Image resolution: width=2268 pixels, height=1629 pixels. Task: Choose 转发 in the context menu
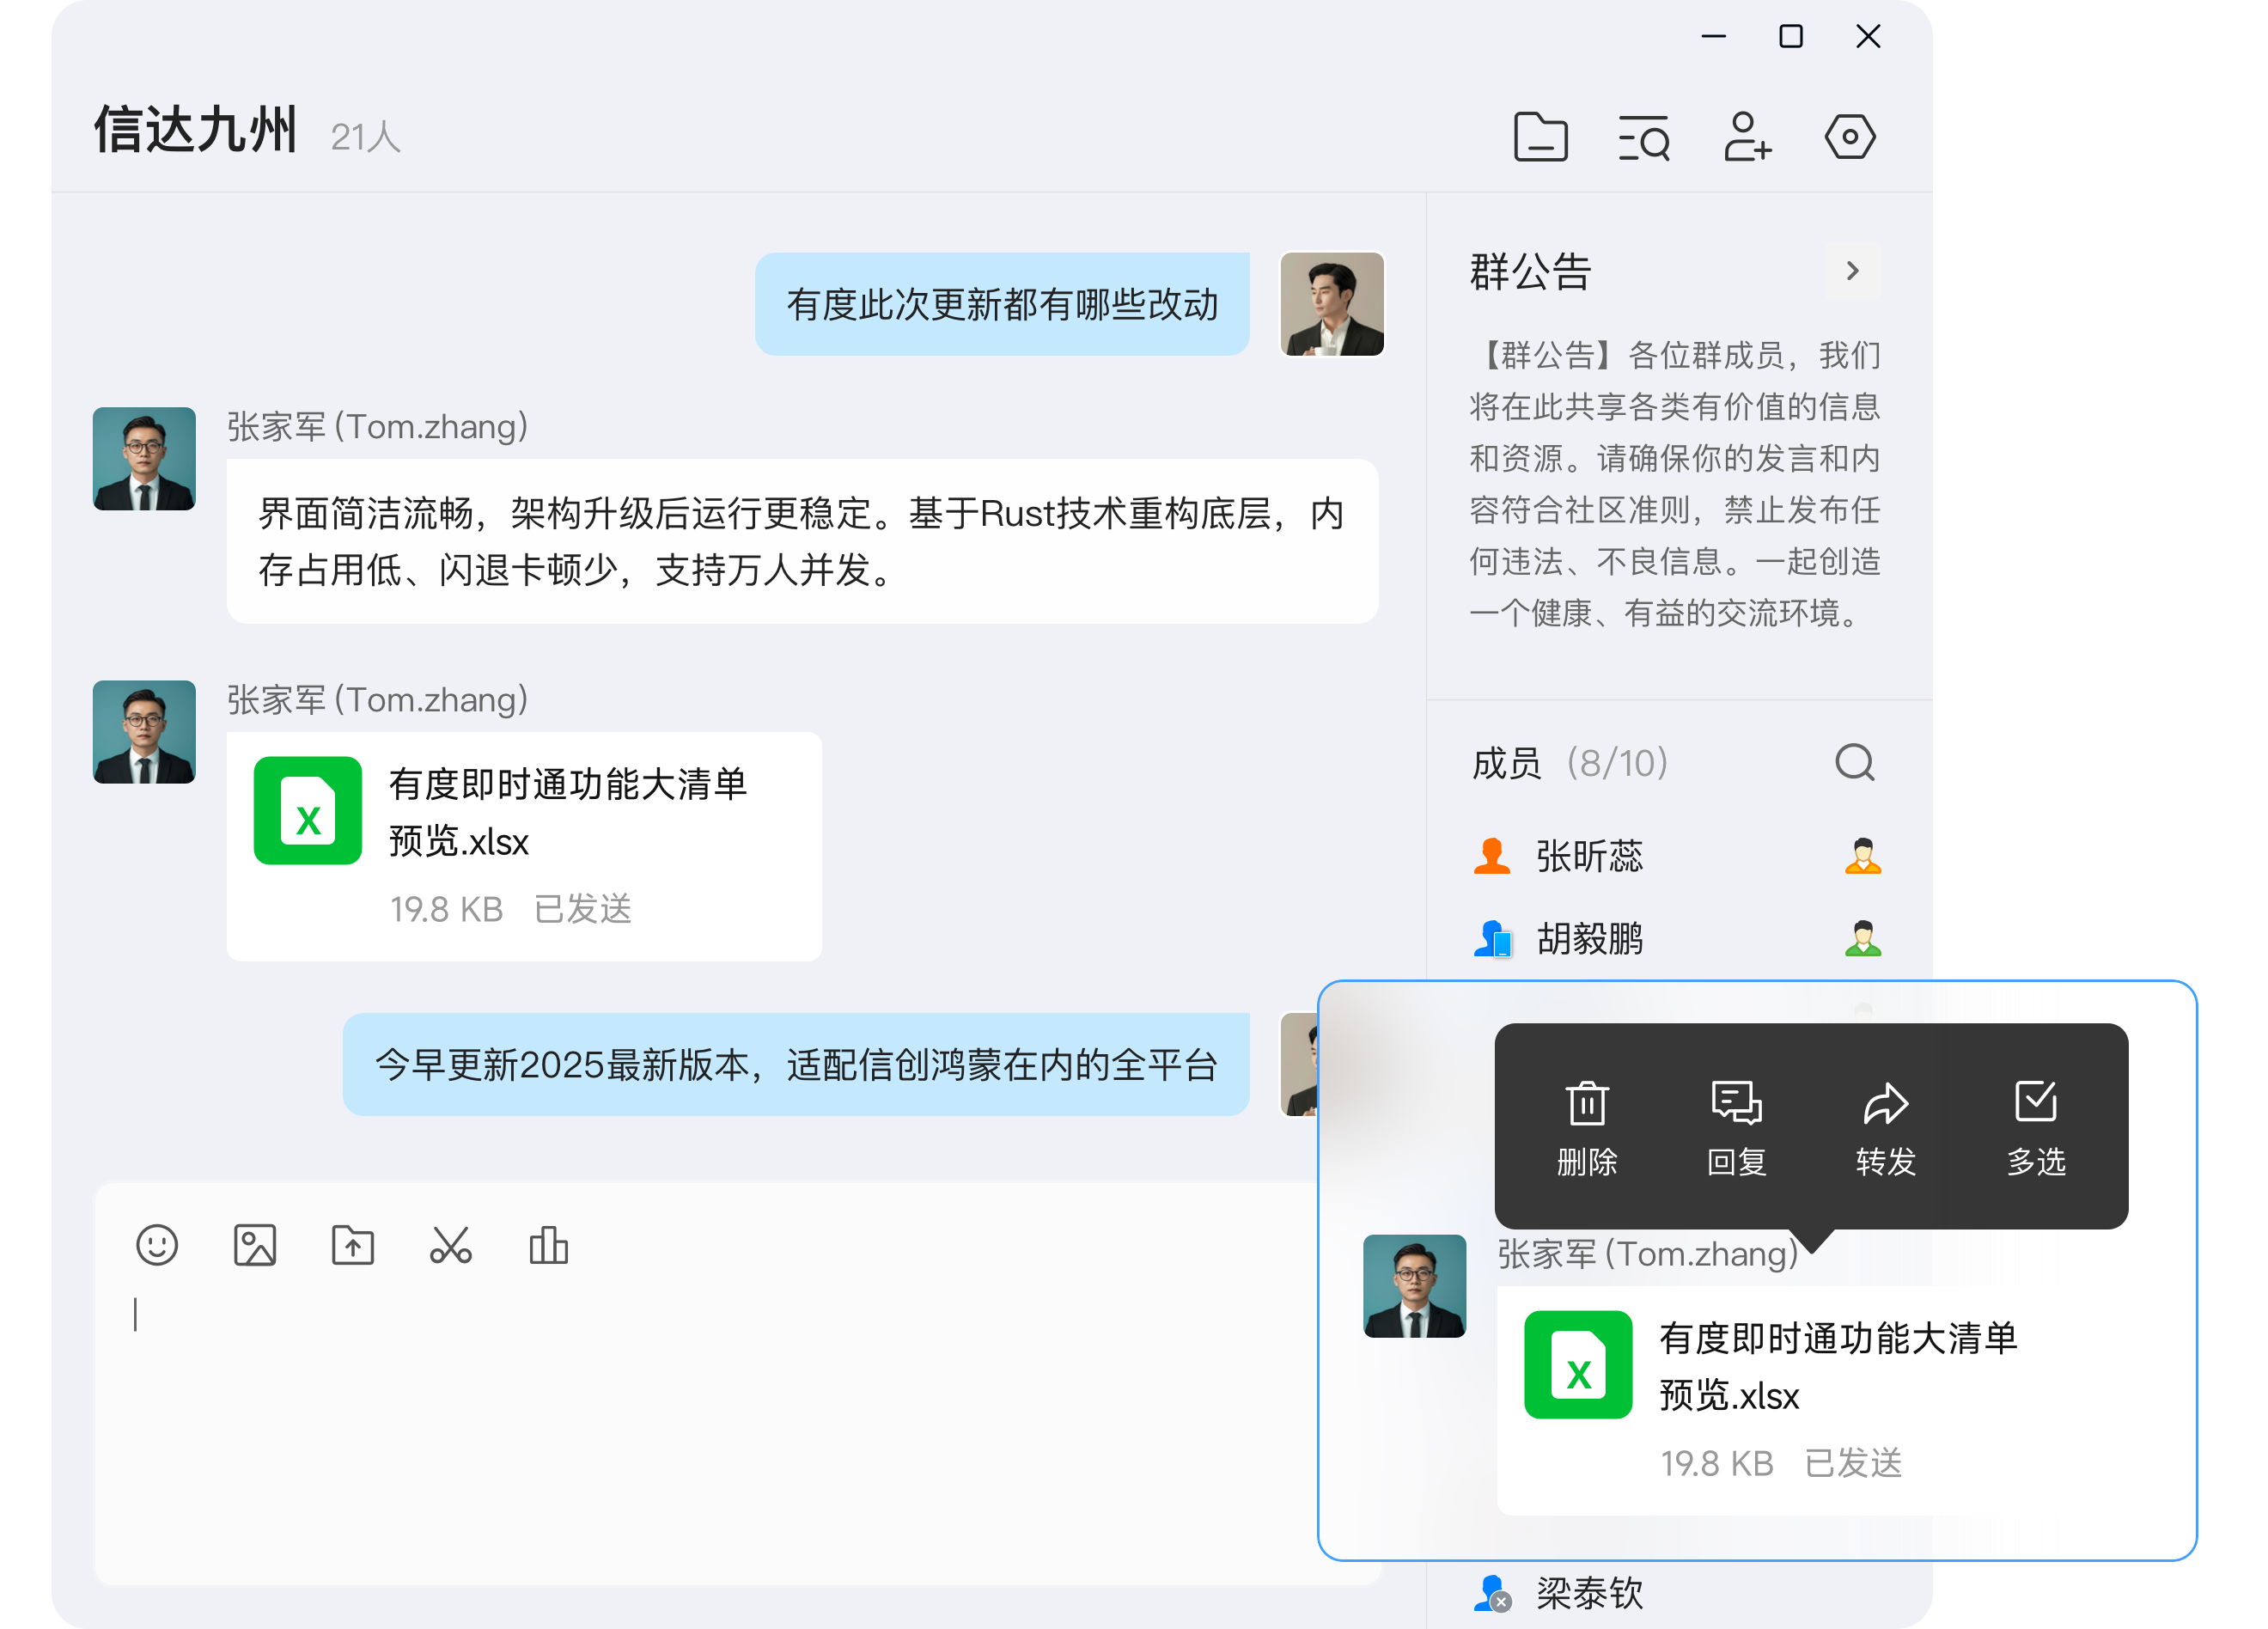[x=1886, y=1128]
